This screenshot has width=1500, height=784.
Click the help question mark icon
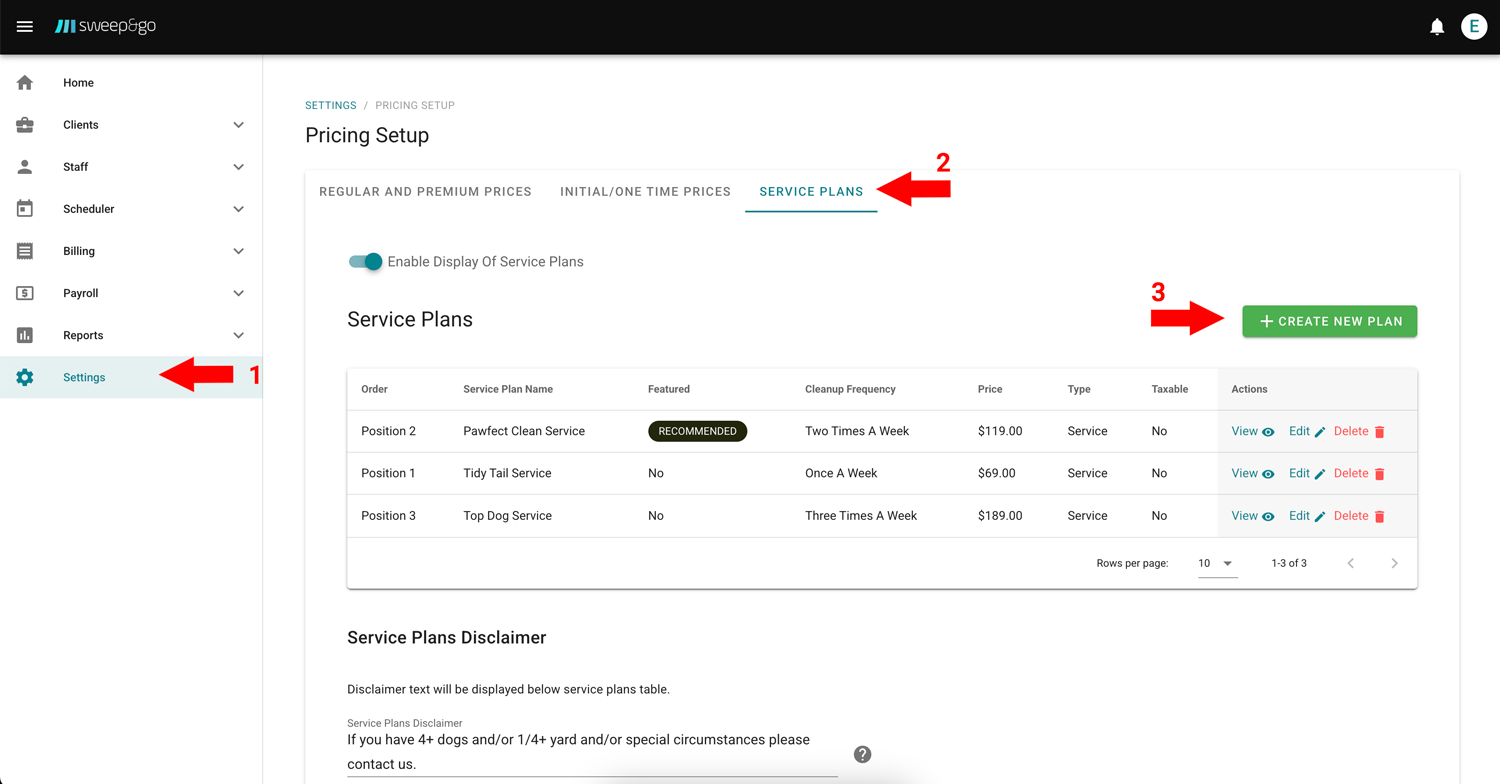point(862,754)
